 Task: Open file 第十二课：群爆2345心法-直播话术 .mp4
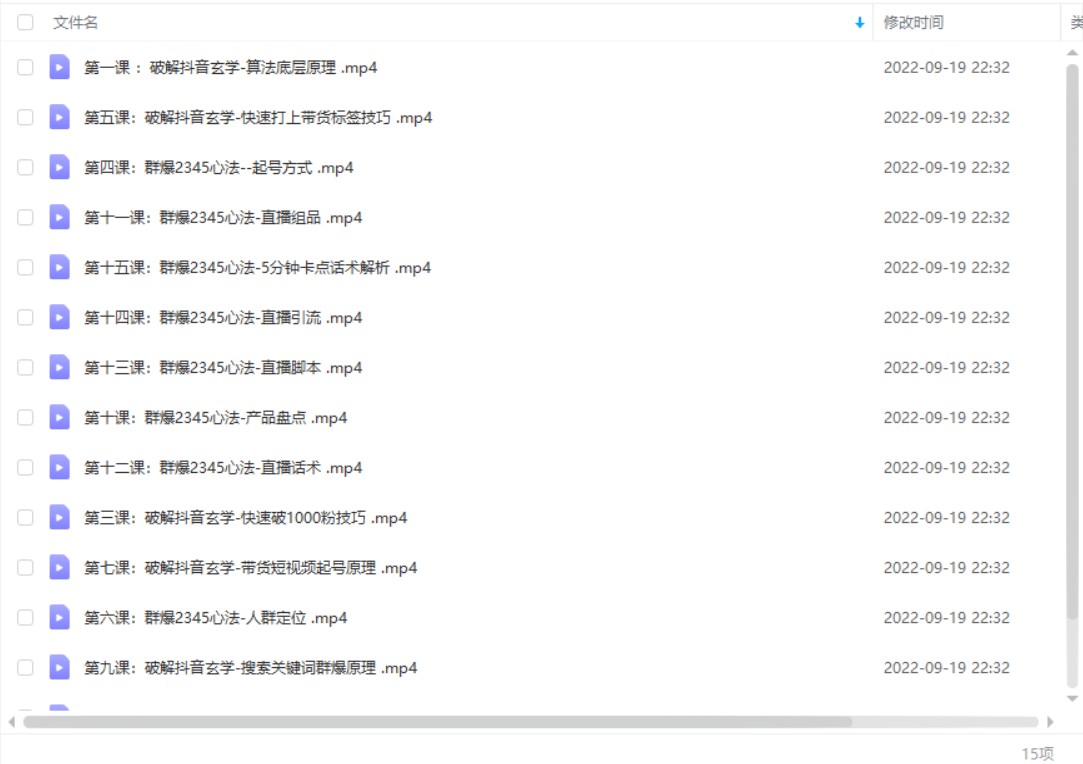223,468
